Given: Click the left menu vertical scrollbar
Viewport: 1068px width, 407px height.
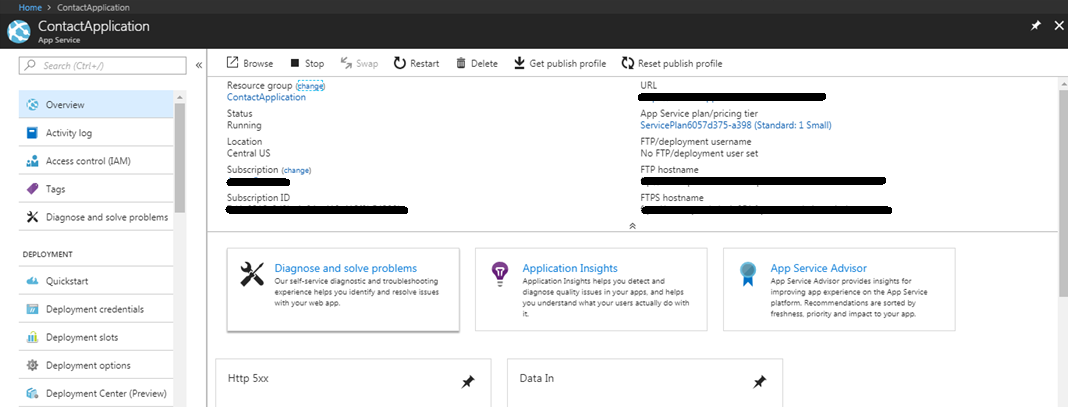Looking at the screenshot, I should coord(180,158).
